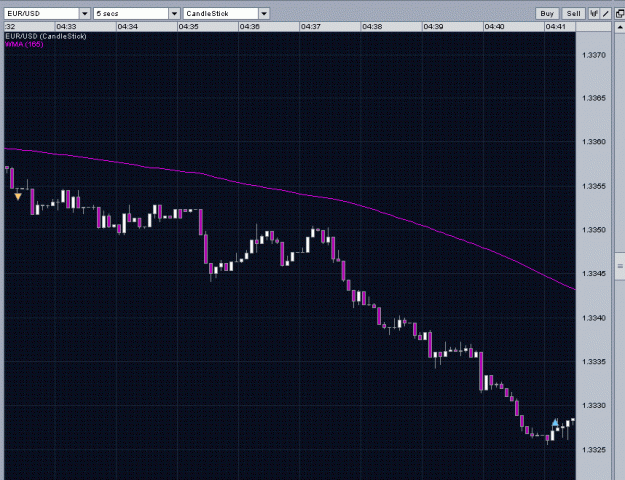Image resolution: width=625 pixels, height=480 pixels.
Task: Click the 04:35 time axis label
Action: coord(189,27)
